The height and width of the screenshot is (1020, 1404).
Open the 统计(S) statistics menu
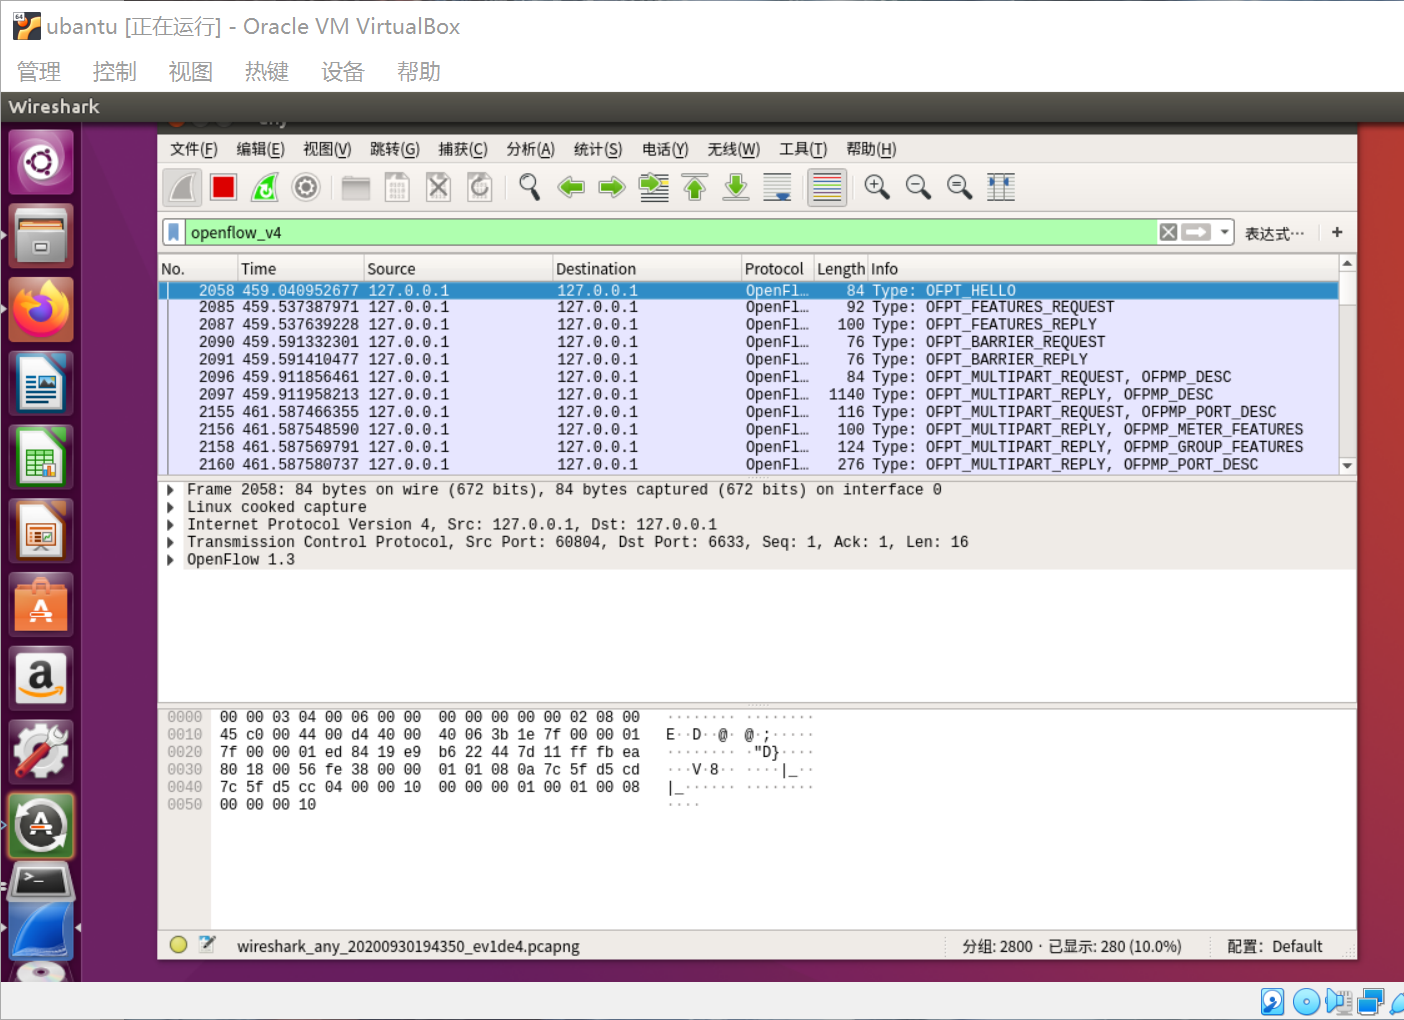598,149
